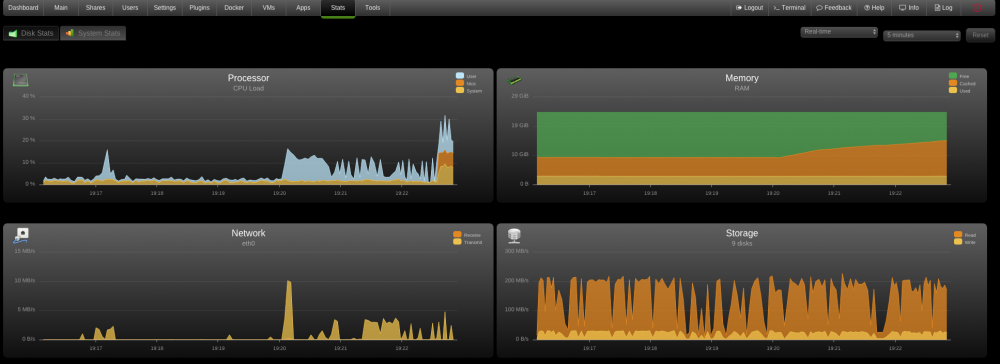
Task: Go to the Main tab
Action: pyautogui.click(x=61, y=8)
